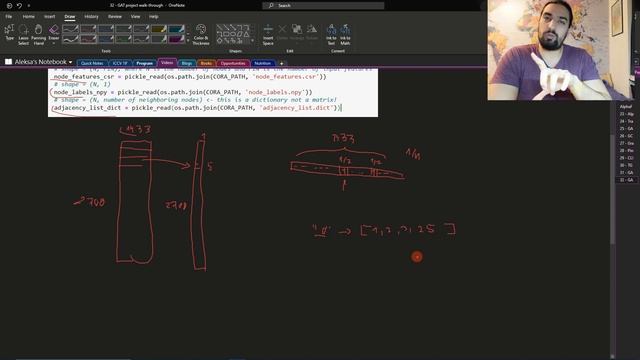Image resolution: width=640 pixels, height=360 pixels.
Task: Open page 27 in the page list
Action: (627, 143)
